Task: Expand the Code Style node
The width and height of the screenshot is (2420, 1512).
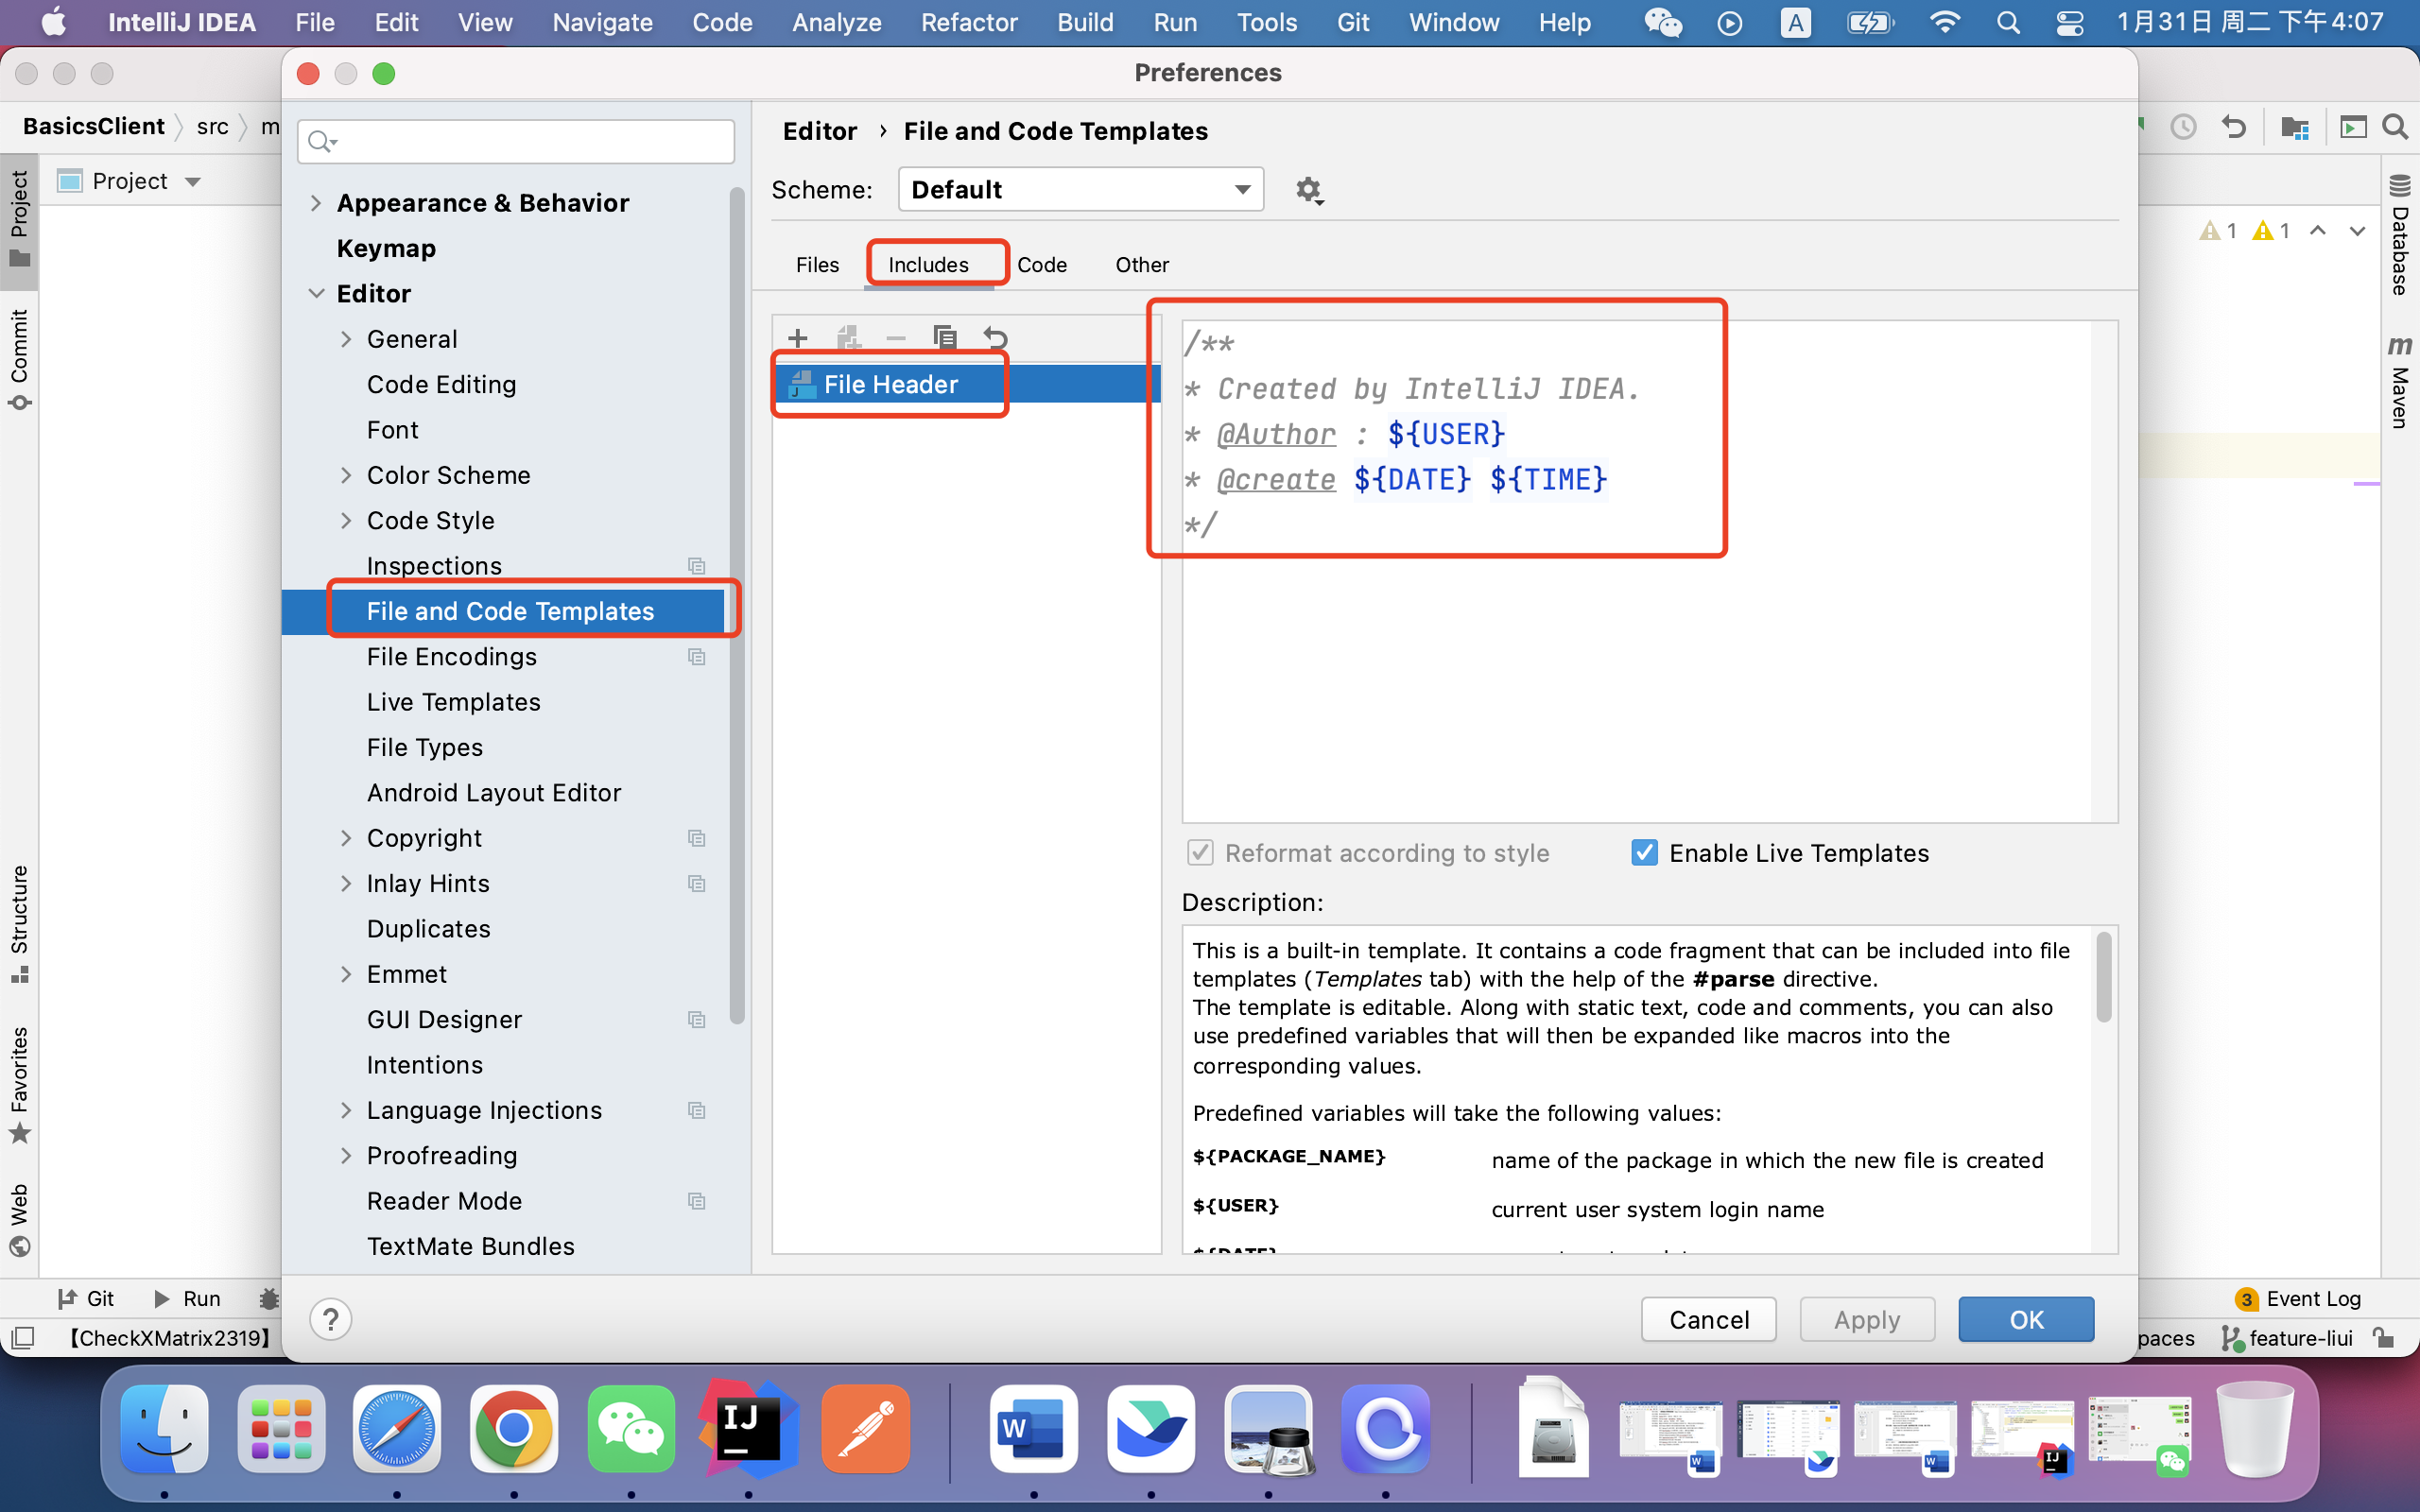Action: (x=346, y=521)
